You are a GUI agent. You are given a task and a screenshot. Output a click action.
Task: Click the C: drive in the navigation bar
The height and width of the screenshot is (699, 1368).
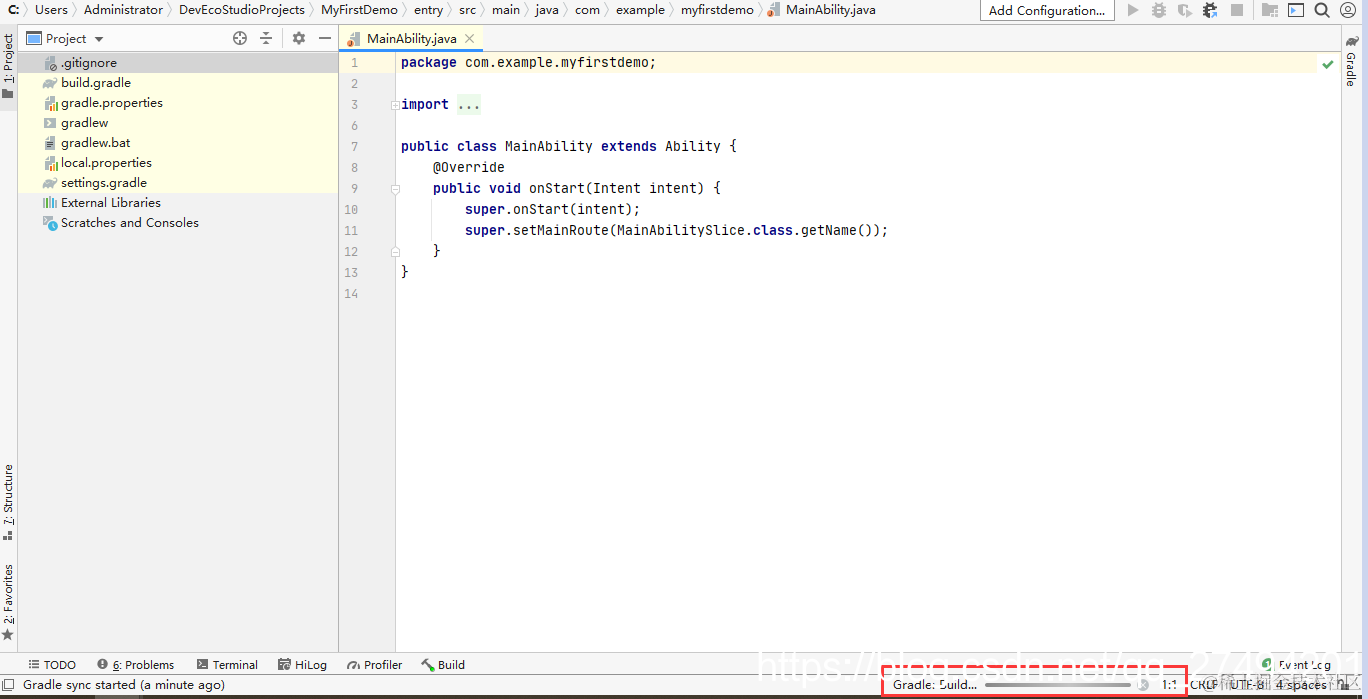(x=14, y=10)
